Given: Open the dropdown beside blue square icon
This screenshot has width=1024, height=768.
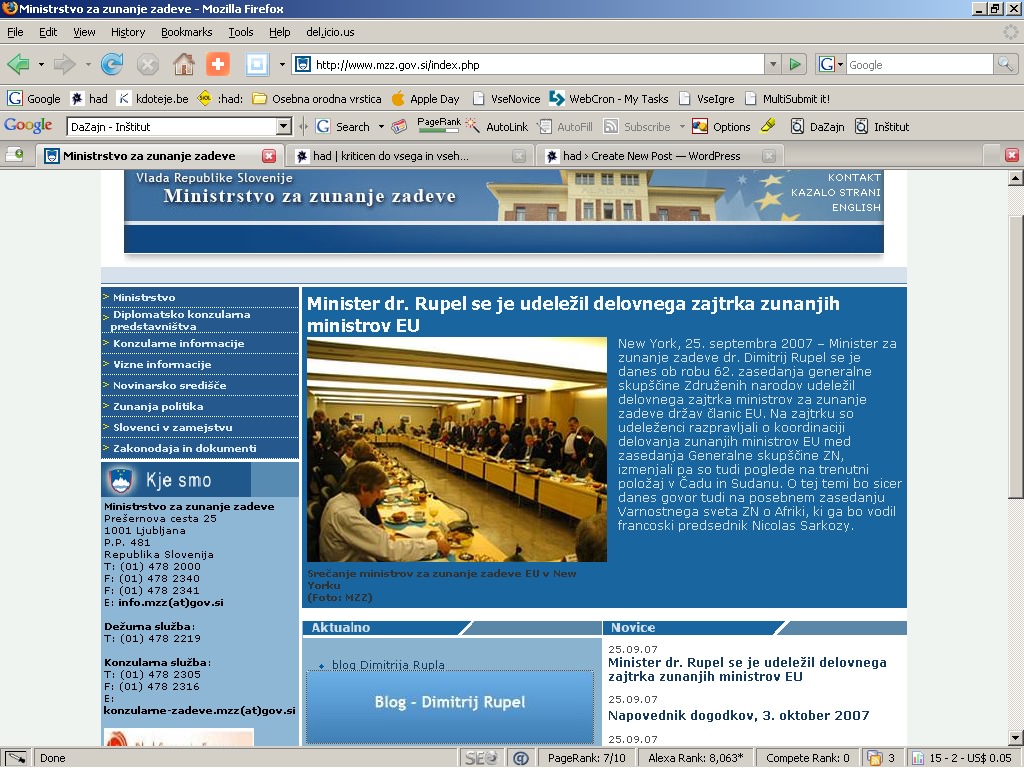Looking at the screenshot, I should 282,65.
